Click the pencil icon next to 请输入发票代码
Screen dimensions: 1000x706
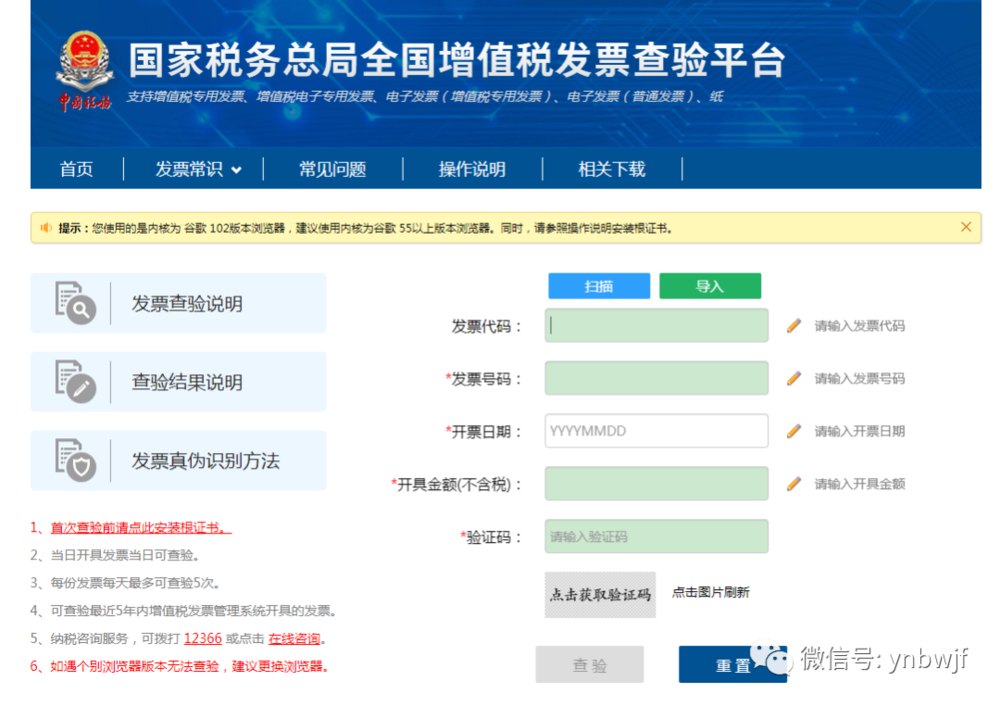[793, 326]
